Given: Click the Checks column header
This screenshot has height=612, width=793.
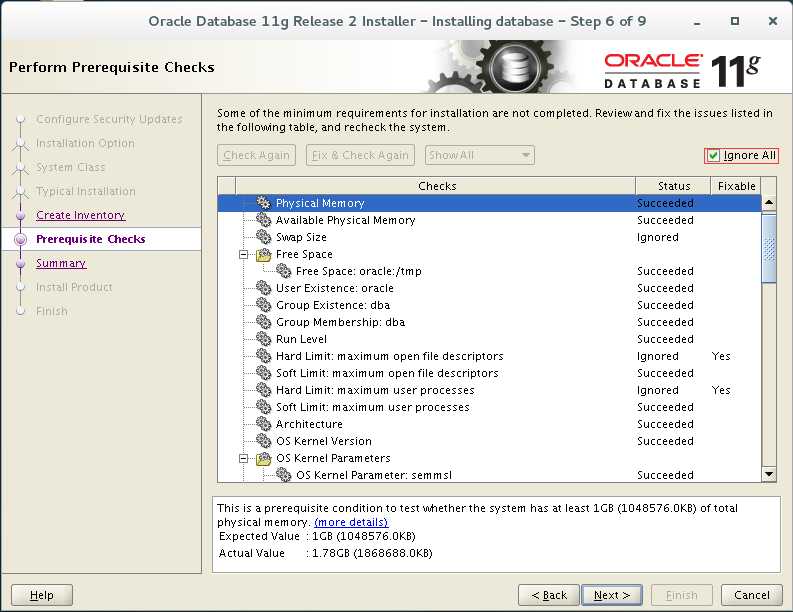Looking at the screenshot, I should click(x=436, y=186).
